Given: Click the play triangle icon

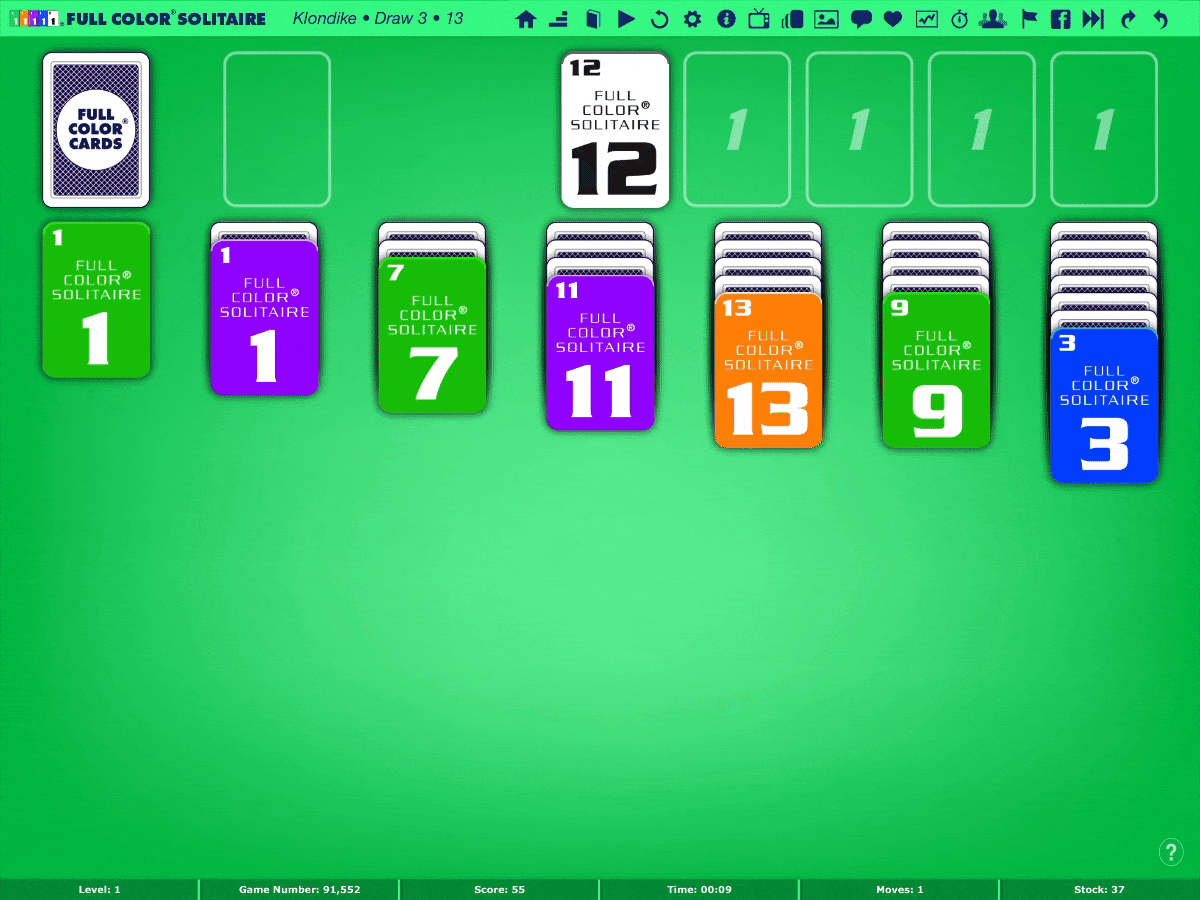Looking at the screenshot, I should click(x=626, y=19).
